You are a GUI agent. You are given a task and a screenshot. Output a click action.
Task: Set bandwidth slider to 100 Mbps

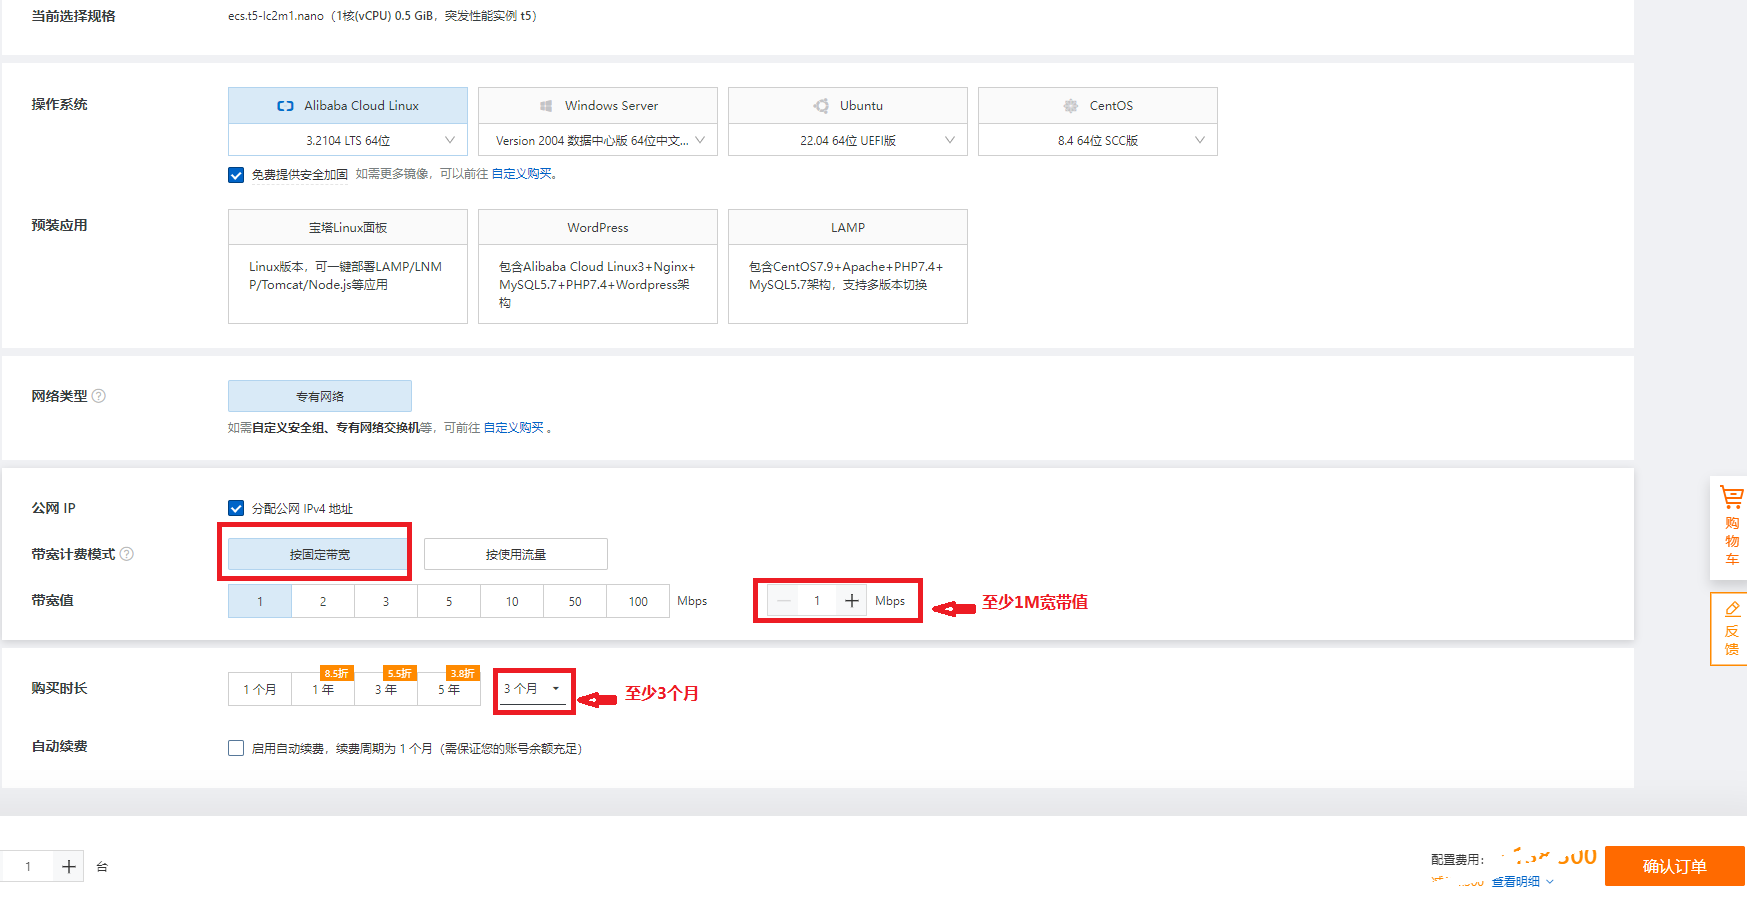click(638, 601)
